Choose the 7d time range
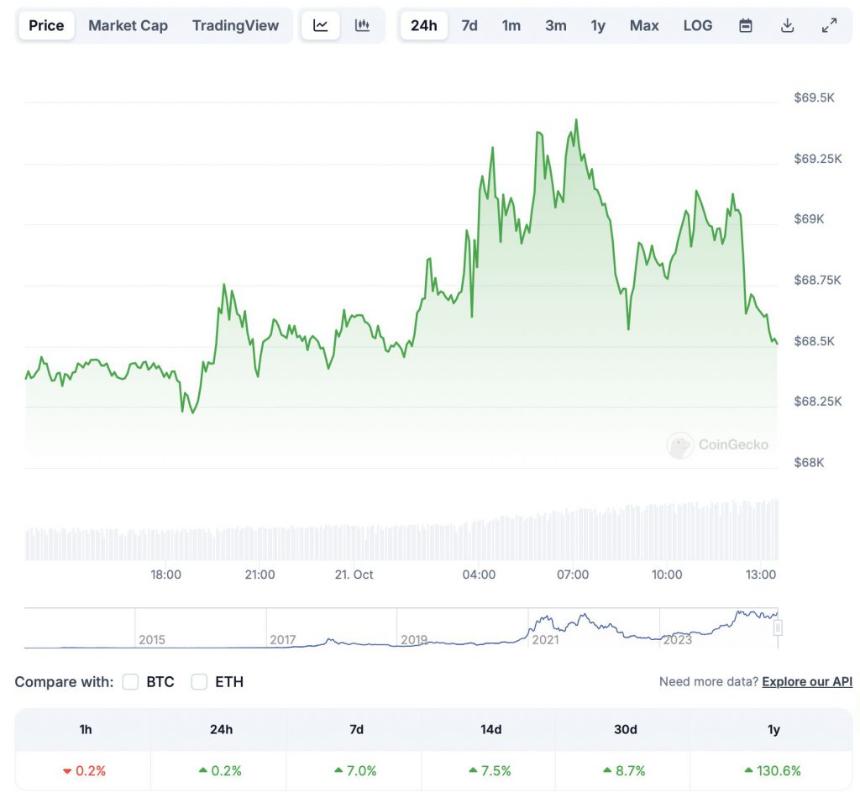Screen dimensions: 860x798 (x=469, y=25)
